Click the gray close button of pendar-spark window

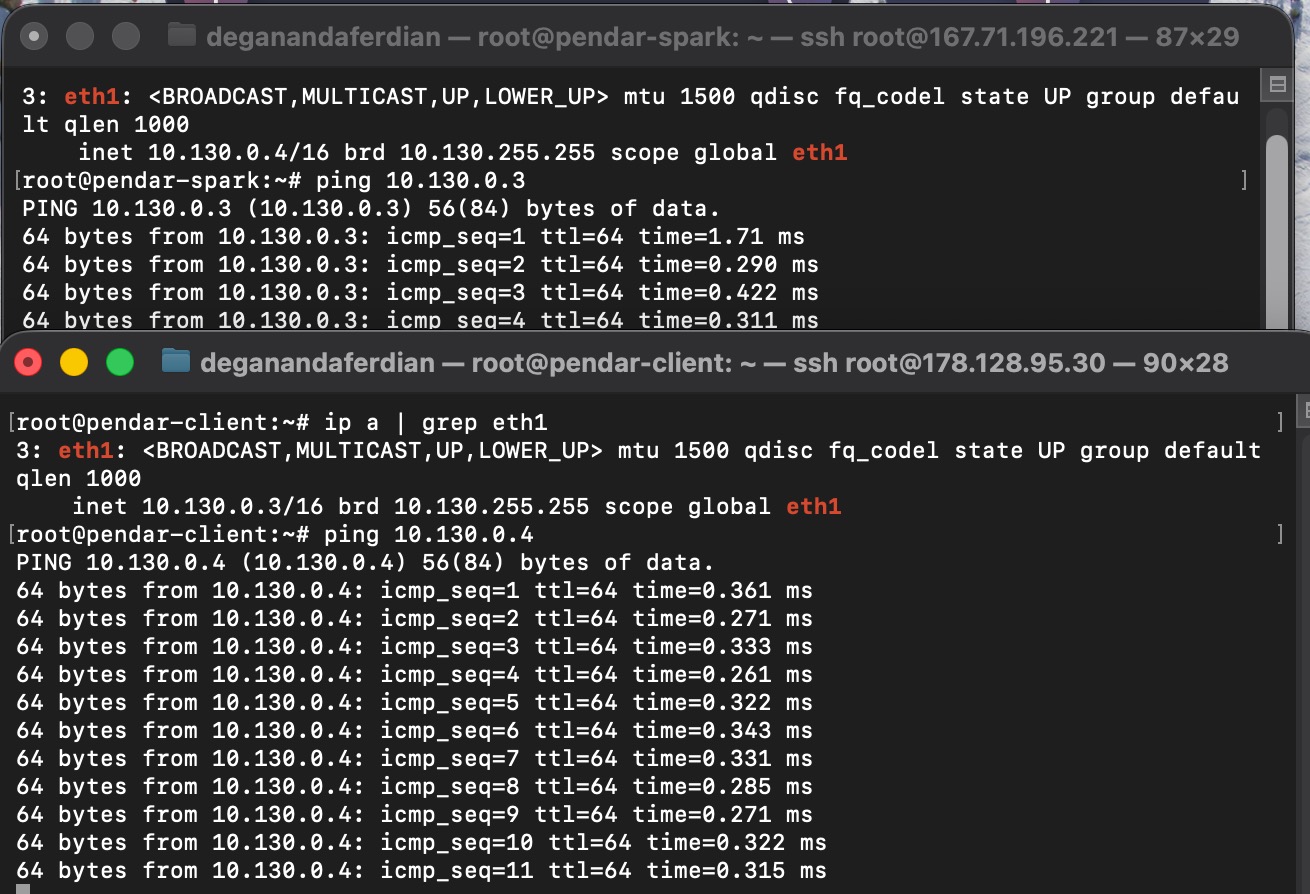[34, 37]
